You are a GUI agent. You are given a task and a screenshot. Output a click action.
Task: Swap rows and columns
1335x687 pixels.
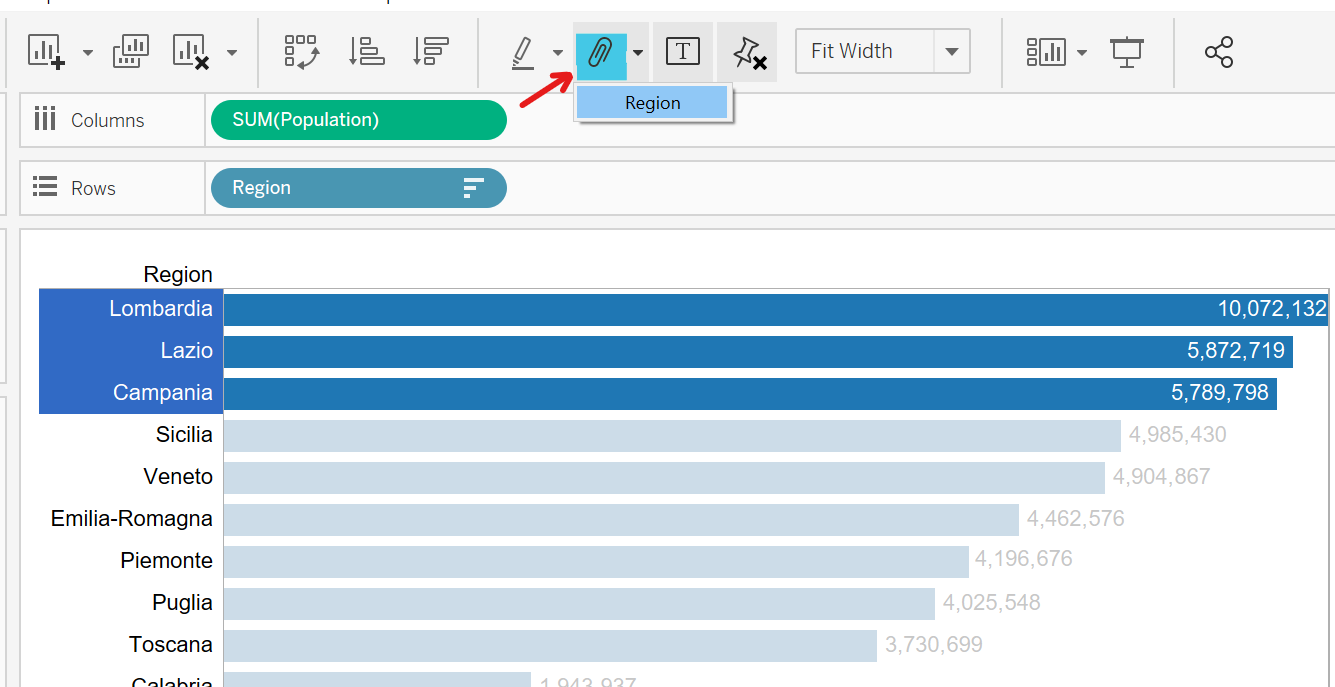pos(302,52)
